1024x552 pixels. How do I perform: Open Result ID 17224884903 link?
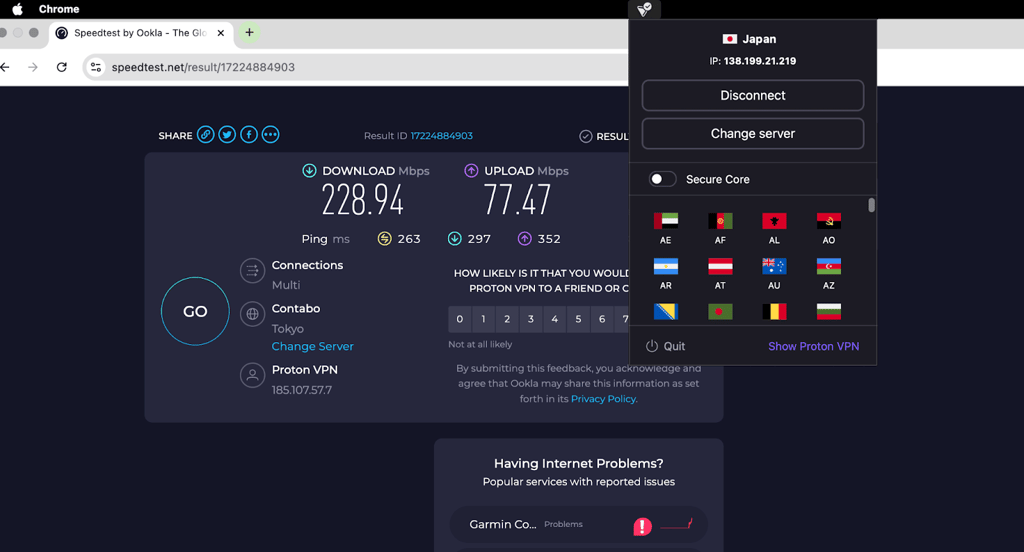[x=441, y=136]
